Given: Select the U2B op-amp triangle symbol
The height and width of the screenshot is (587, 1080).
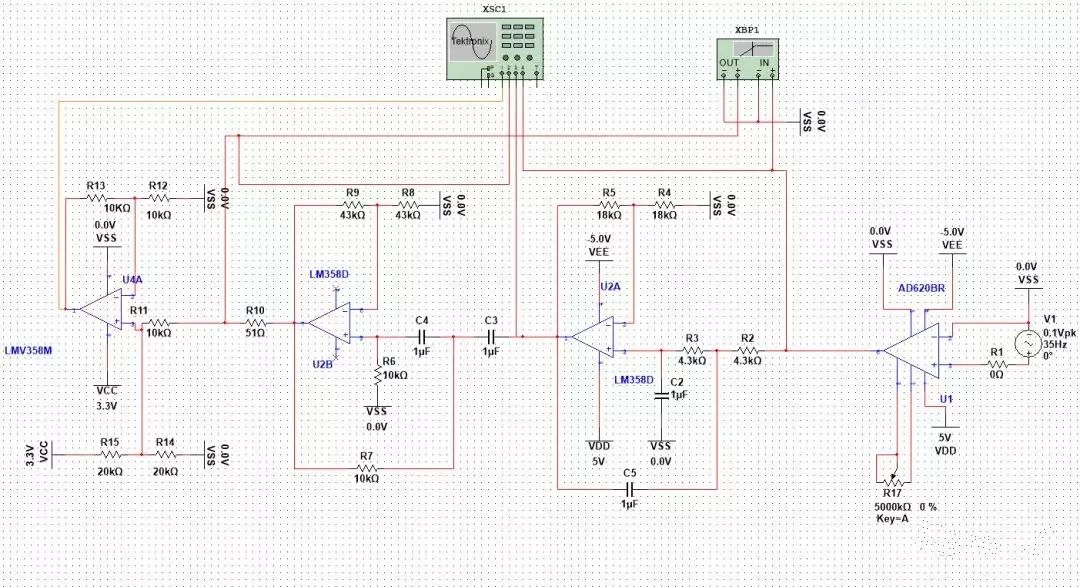Looking at the screenshot, I should (329, 323).
